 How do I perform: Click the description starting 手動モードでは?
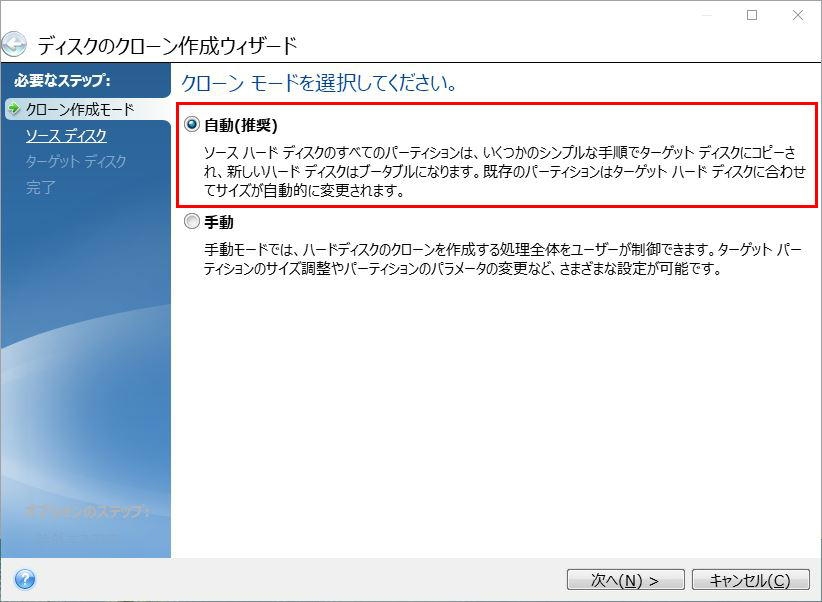click(502, 259)
